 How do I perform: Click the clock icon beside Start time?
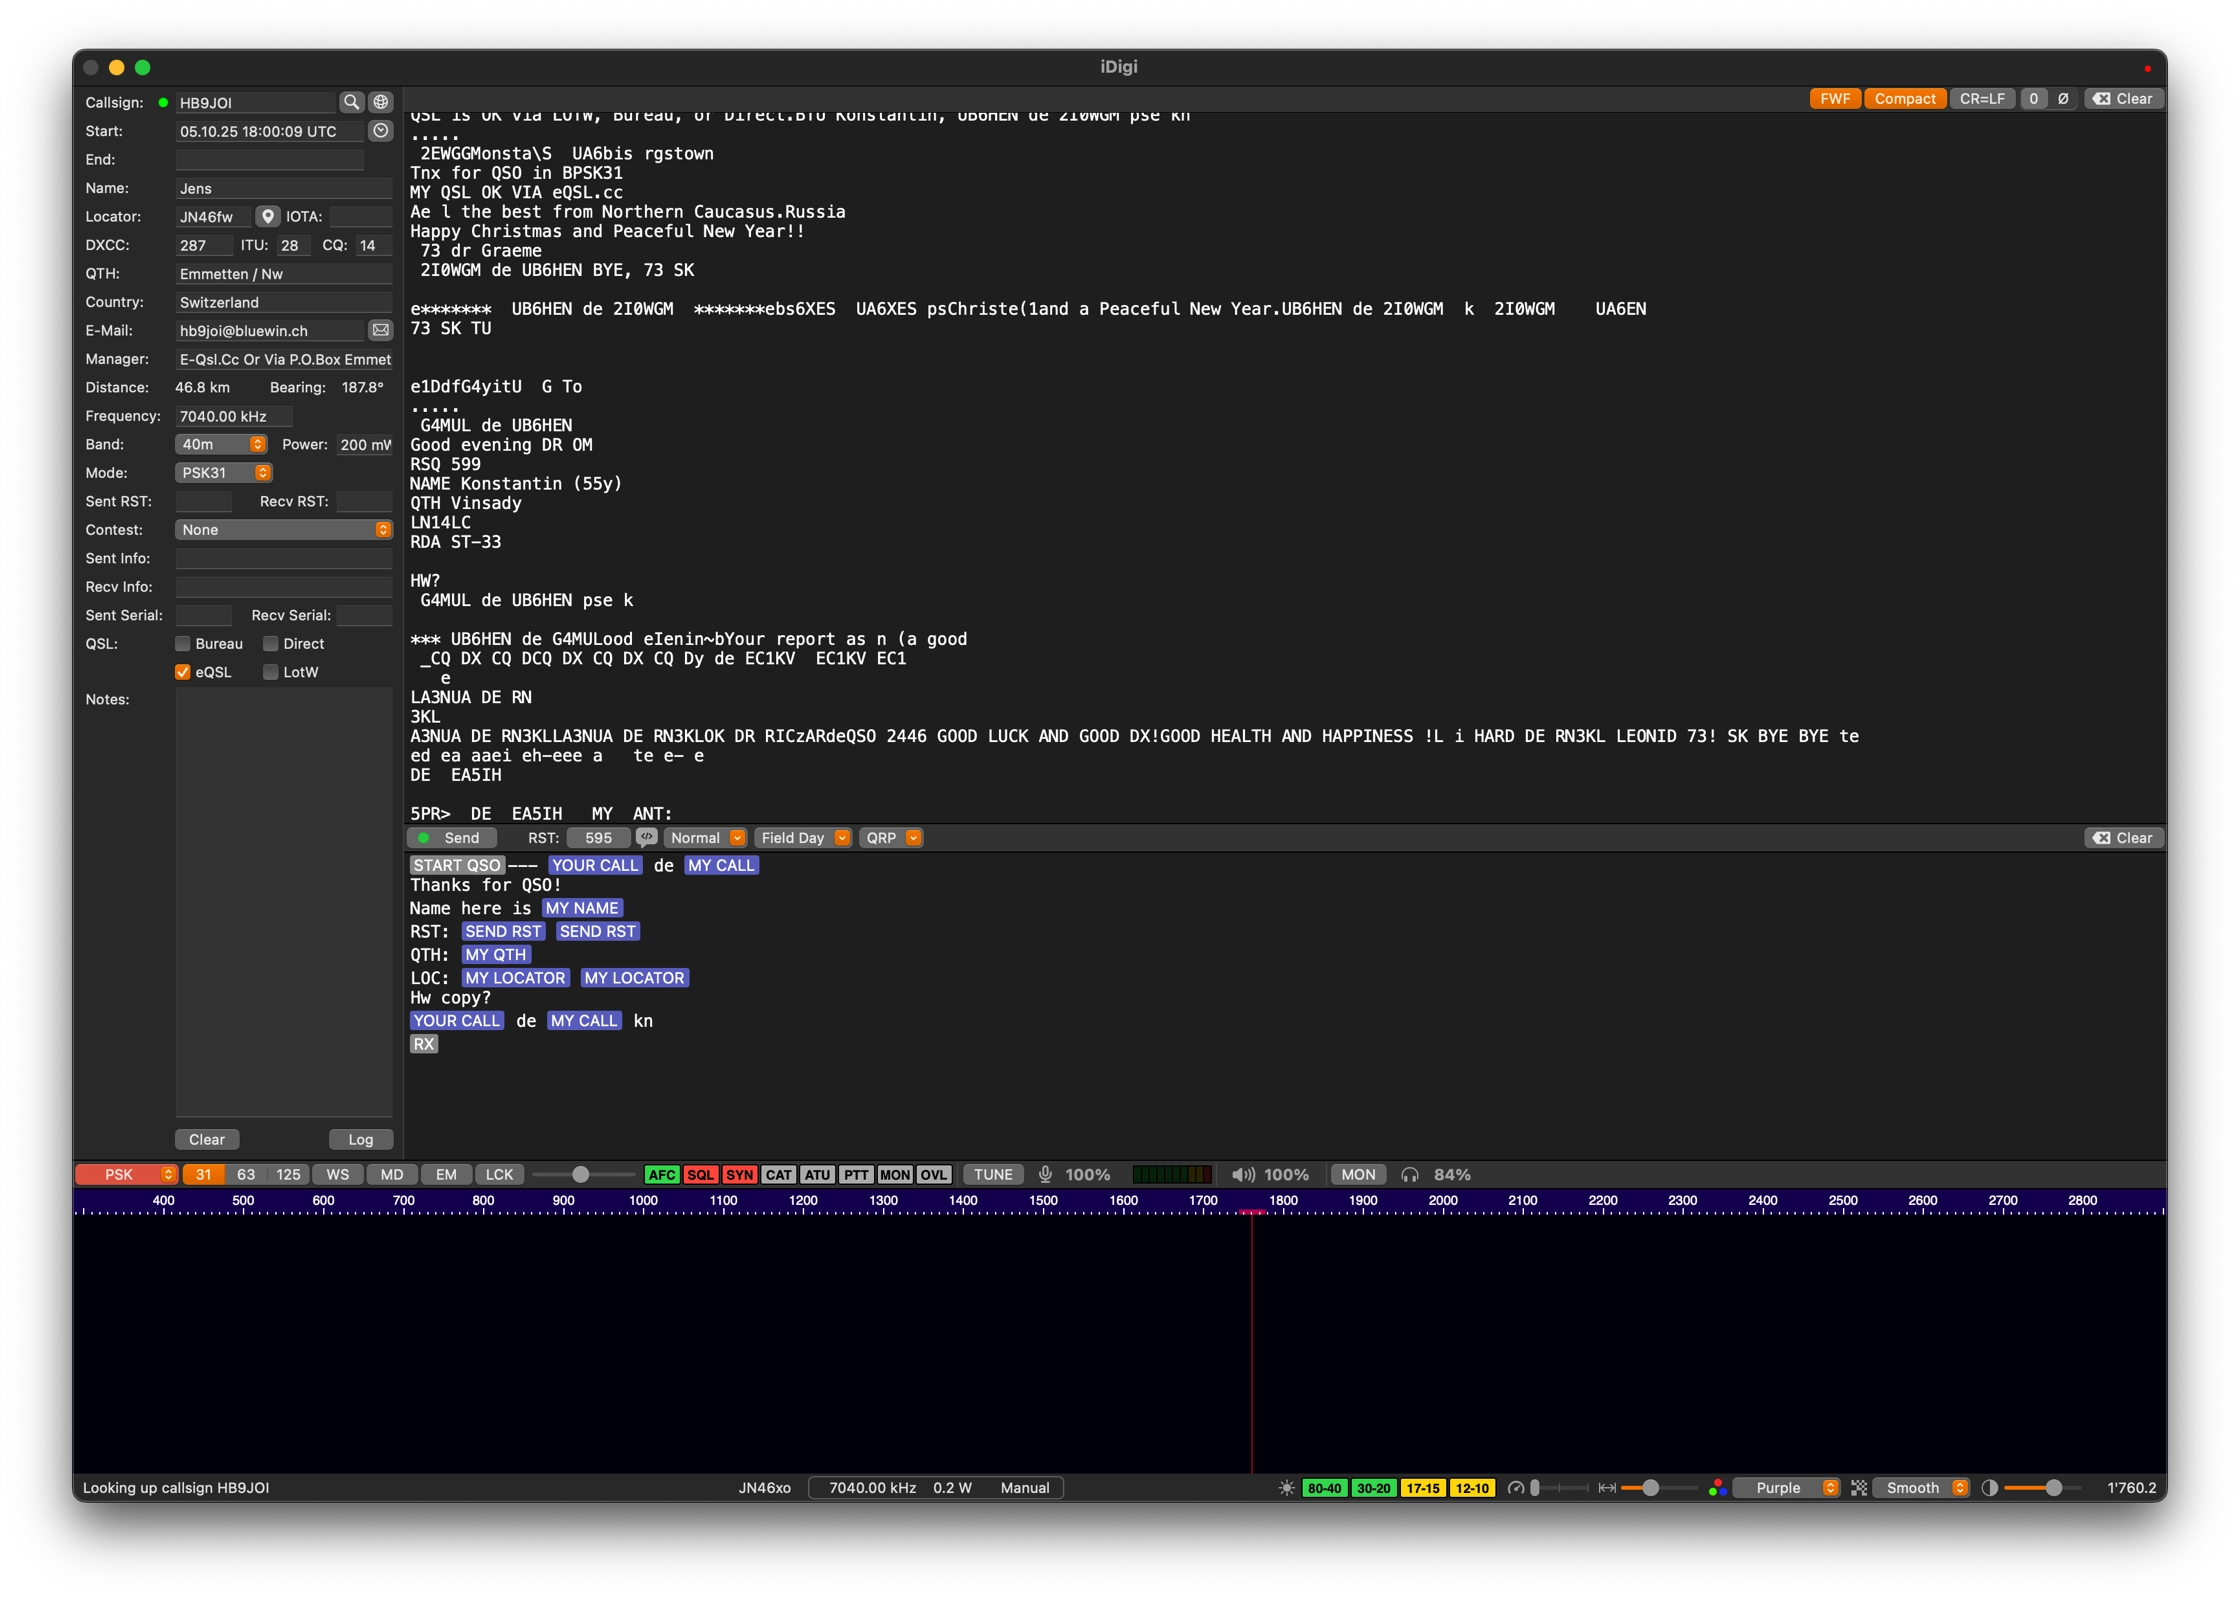click(x=381, y=131)
